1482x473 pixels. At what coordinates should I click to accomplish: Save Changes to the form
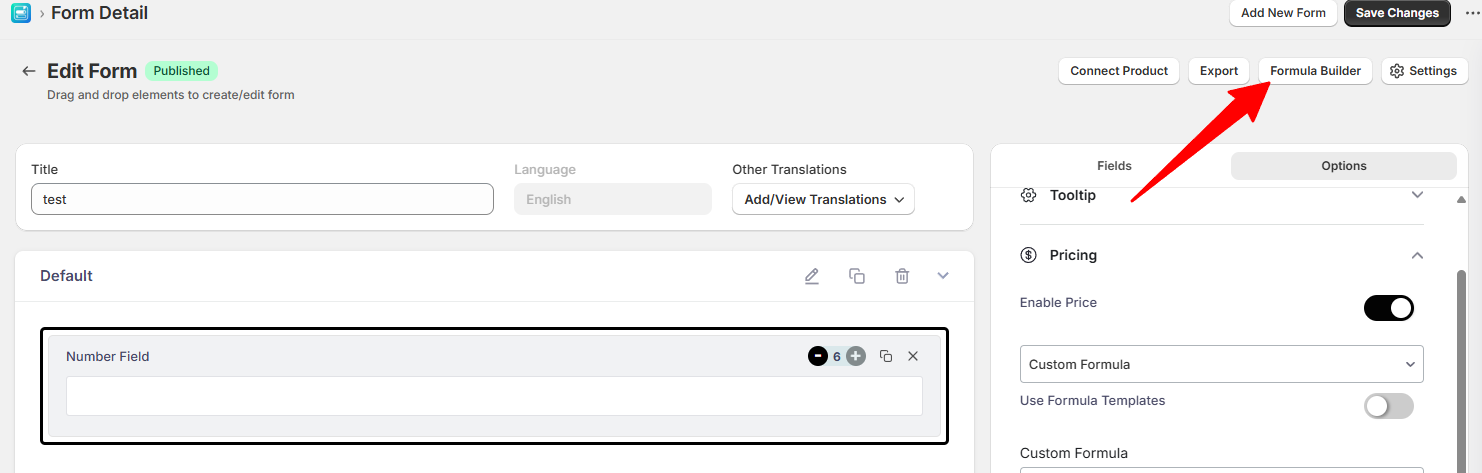click(x=1397, y=13)
